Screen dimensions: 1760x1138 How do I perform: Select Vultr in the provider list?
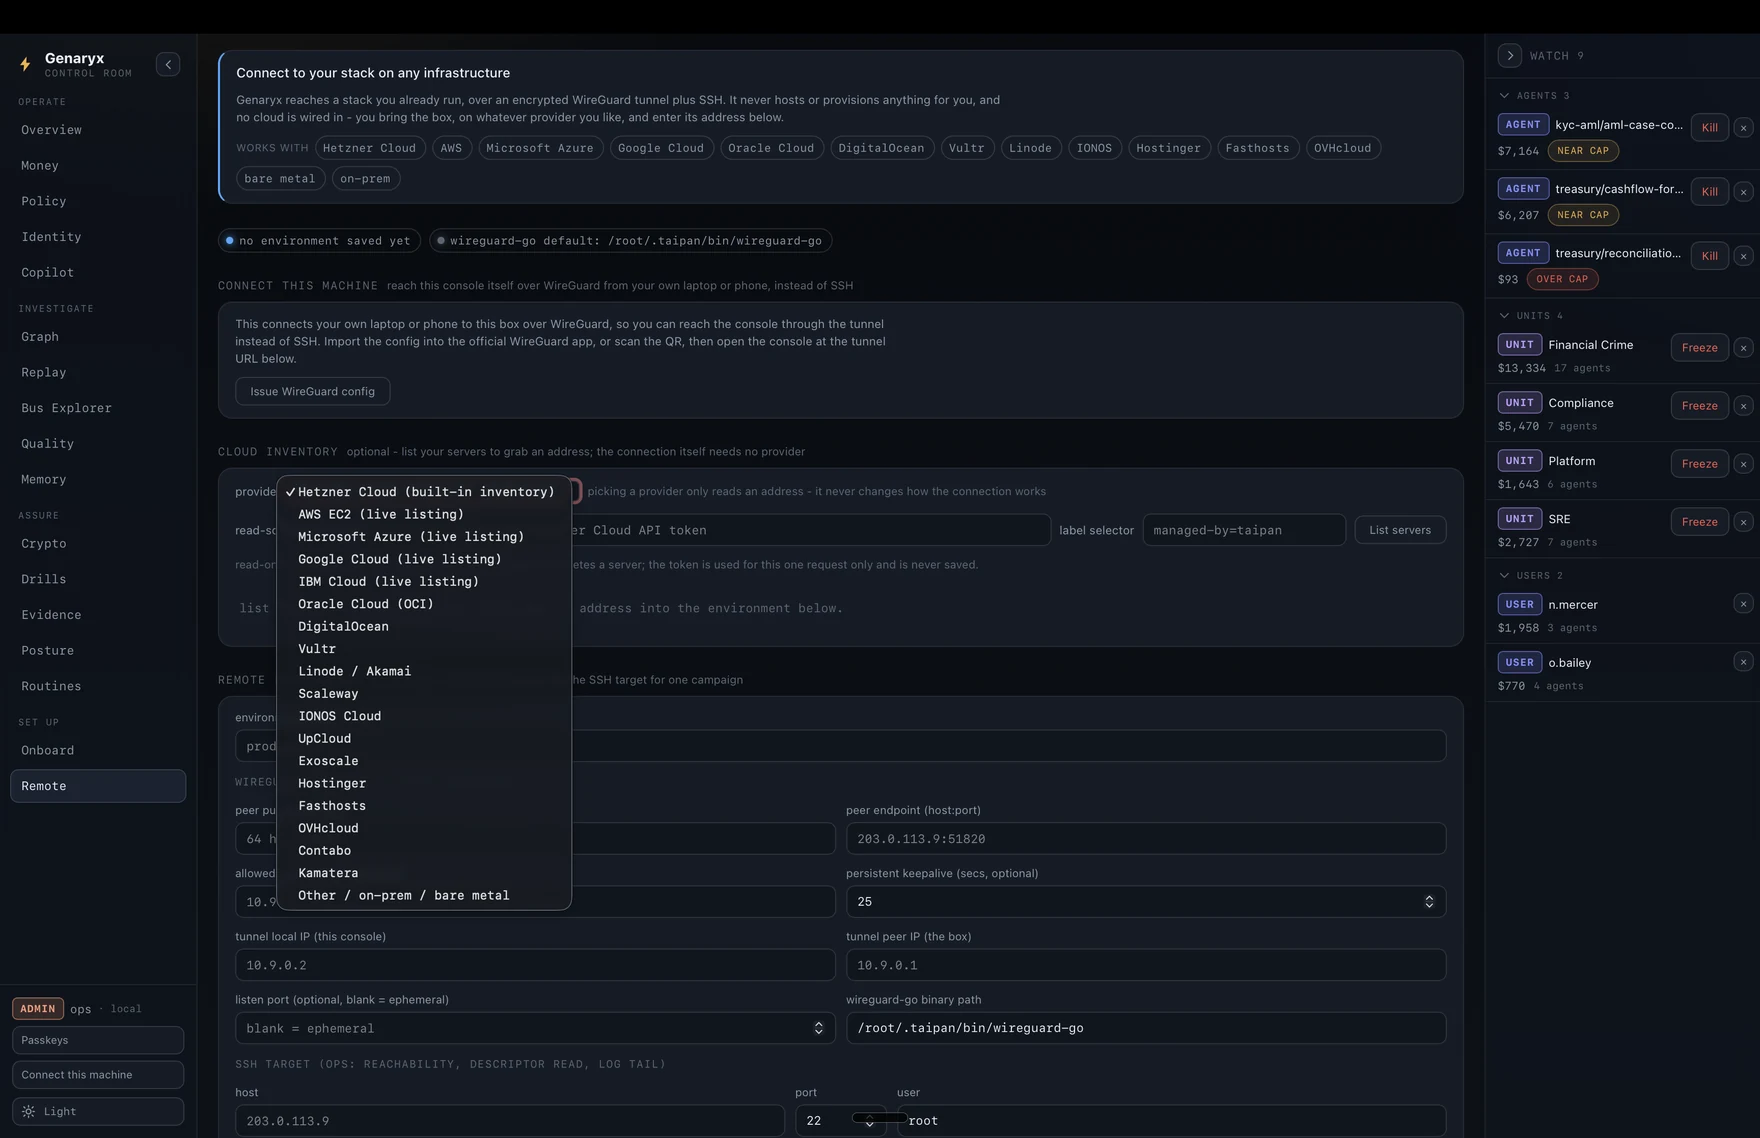tap(424, 649)
